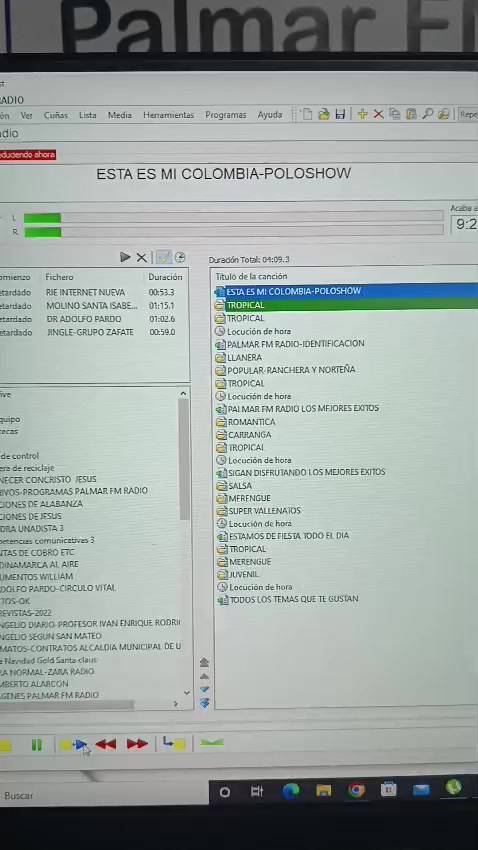Click the green crossfade mix icon
478x850 pixels.
pos(212,743)
